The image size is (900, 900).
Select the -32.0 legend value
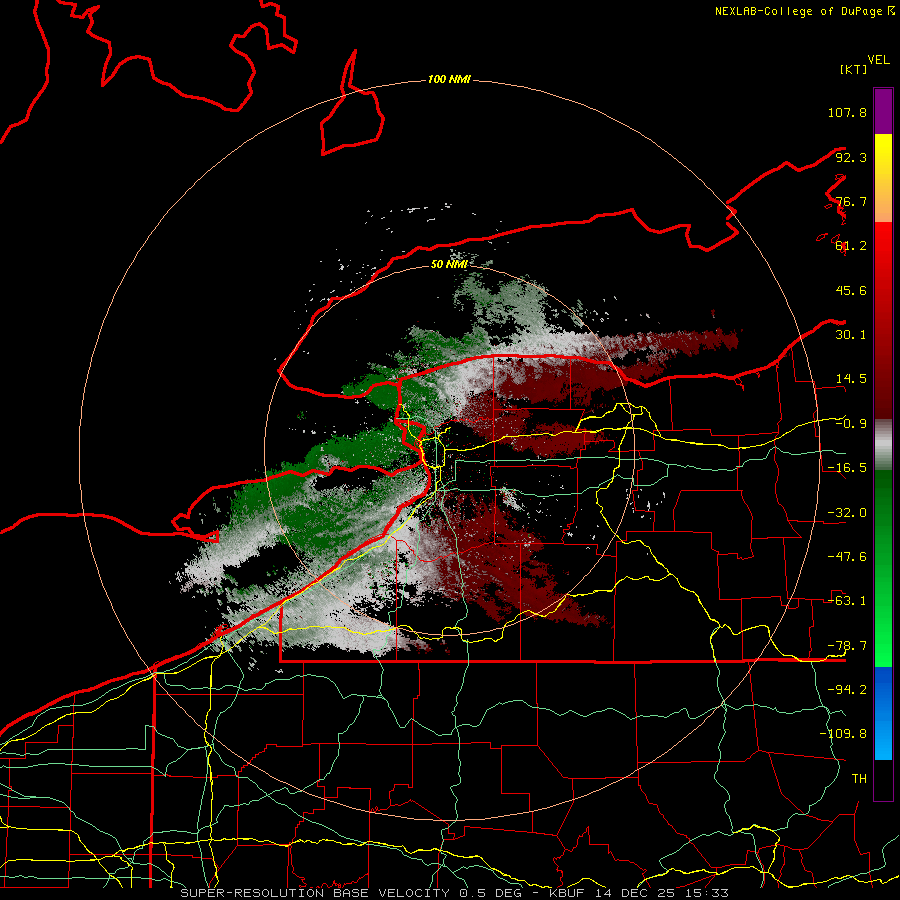847,513
